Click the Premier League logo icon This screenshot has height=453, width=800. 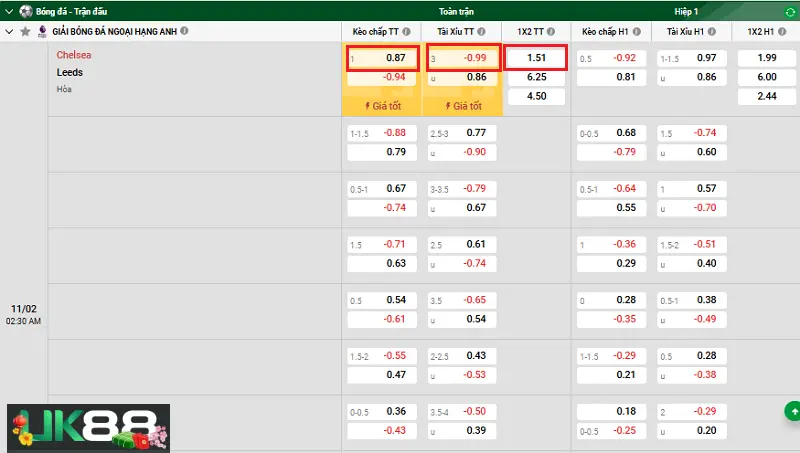(x=41, y=32)
